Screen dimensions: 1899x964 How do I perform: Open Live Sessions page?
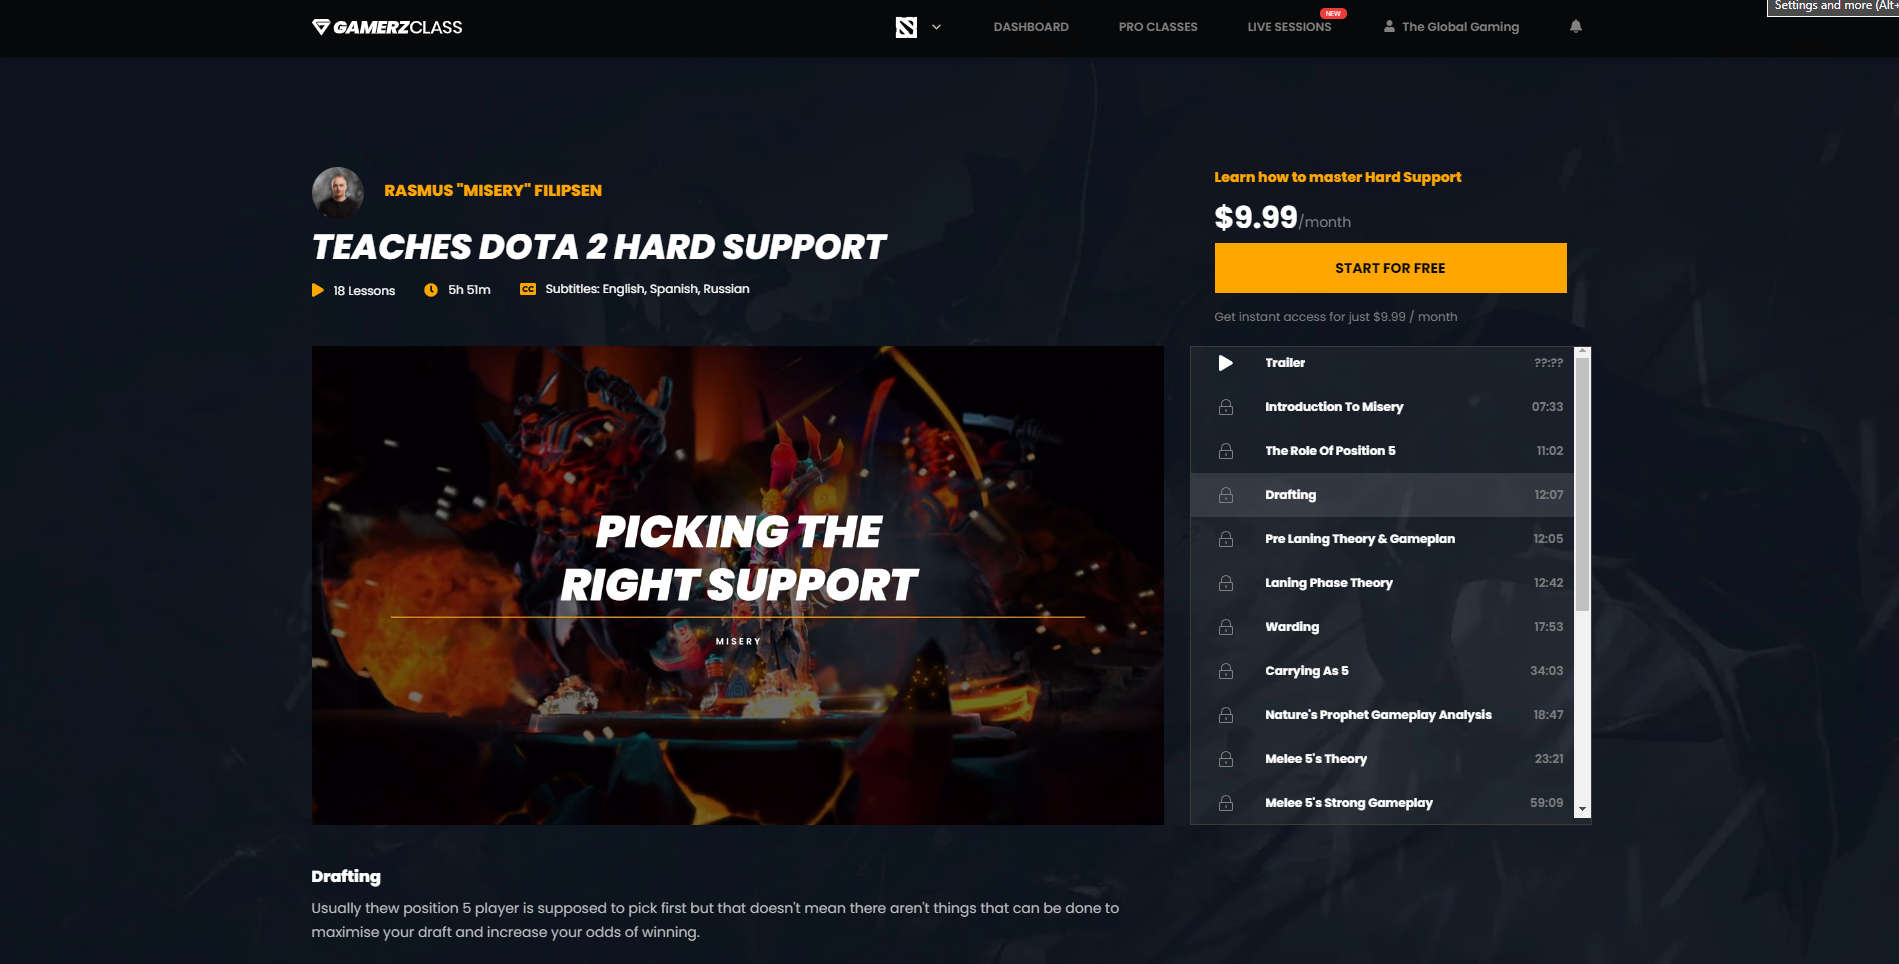pos(1289,27)
